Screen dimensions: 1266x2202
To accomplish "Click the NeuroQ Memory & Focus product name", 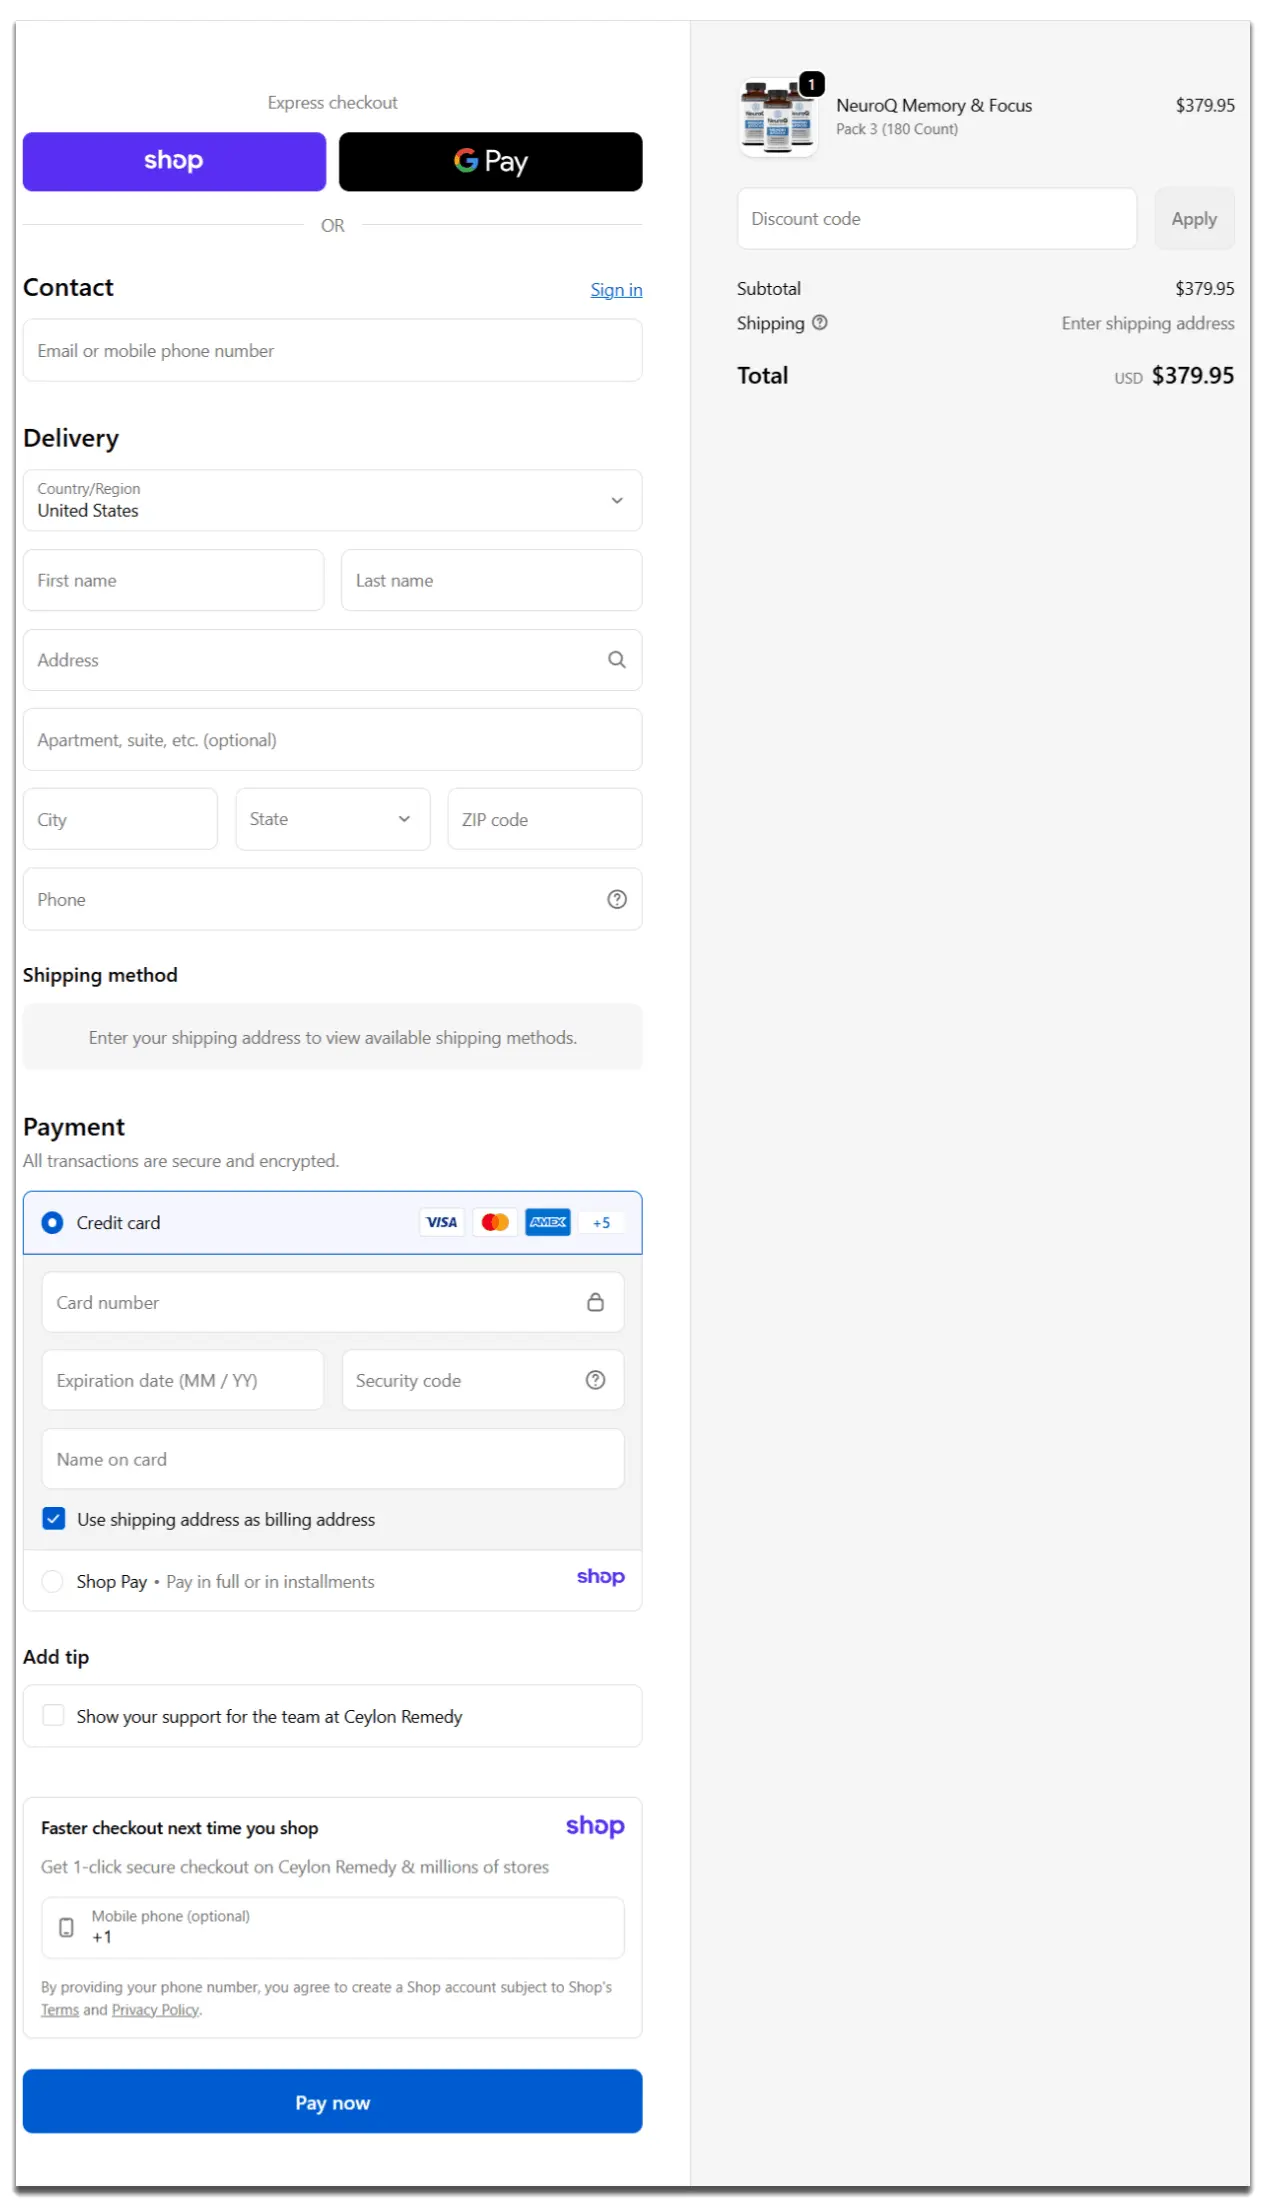I will tap(934, 106).
